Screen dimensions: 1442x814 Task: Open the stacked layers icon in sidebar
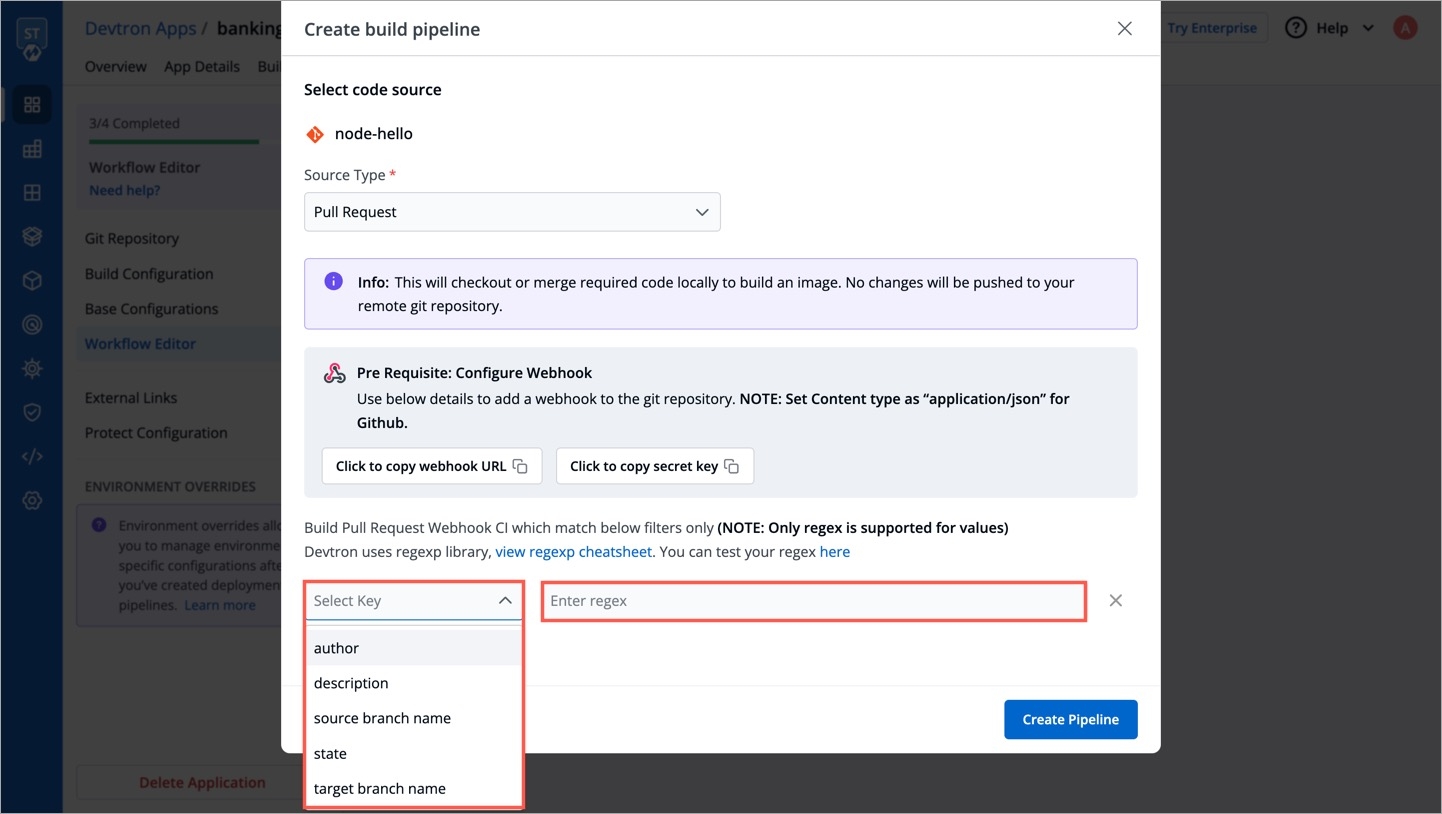coord(32,237)
